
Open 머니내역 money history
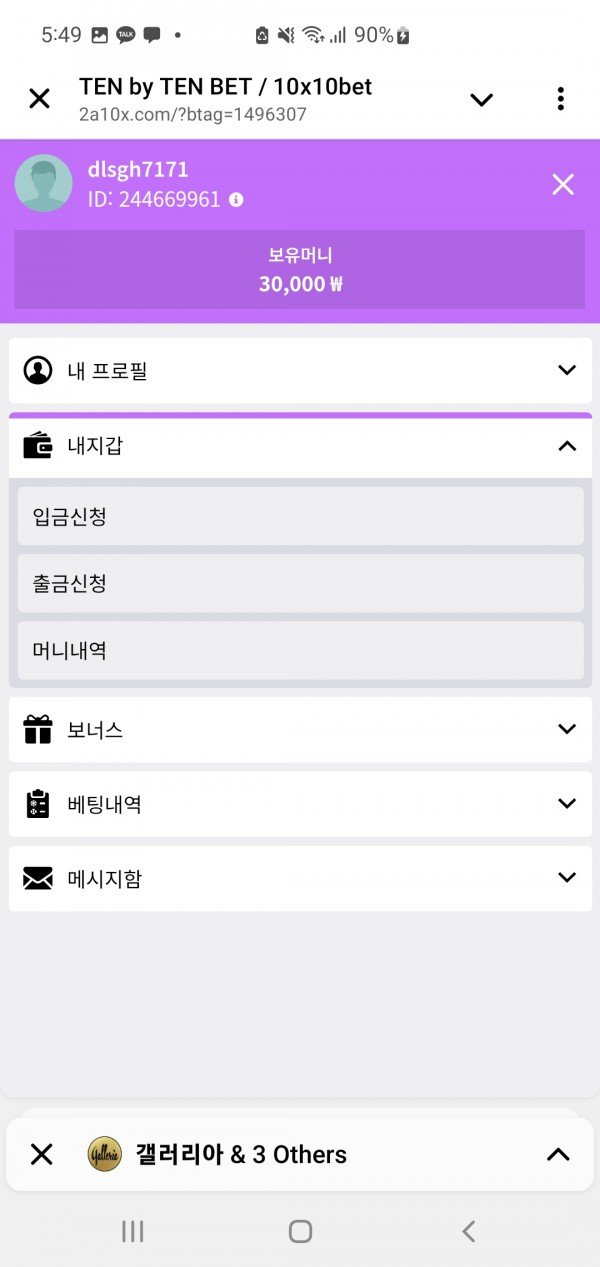pos(300,650)
